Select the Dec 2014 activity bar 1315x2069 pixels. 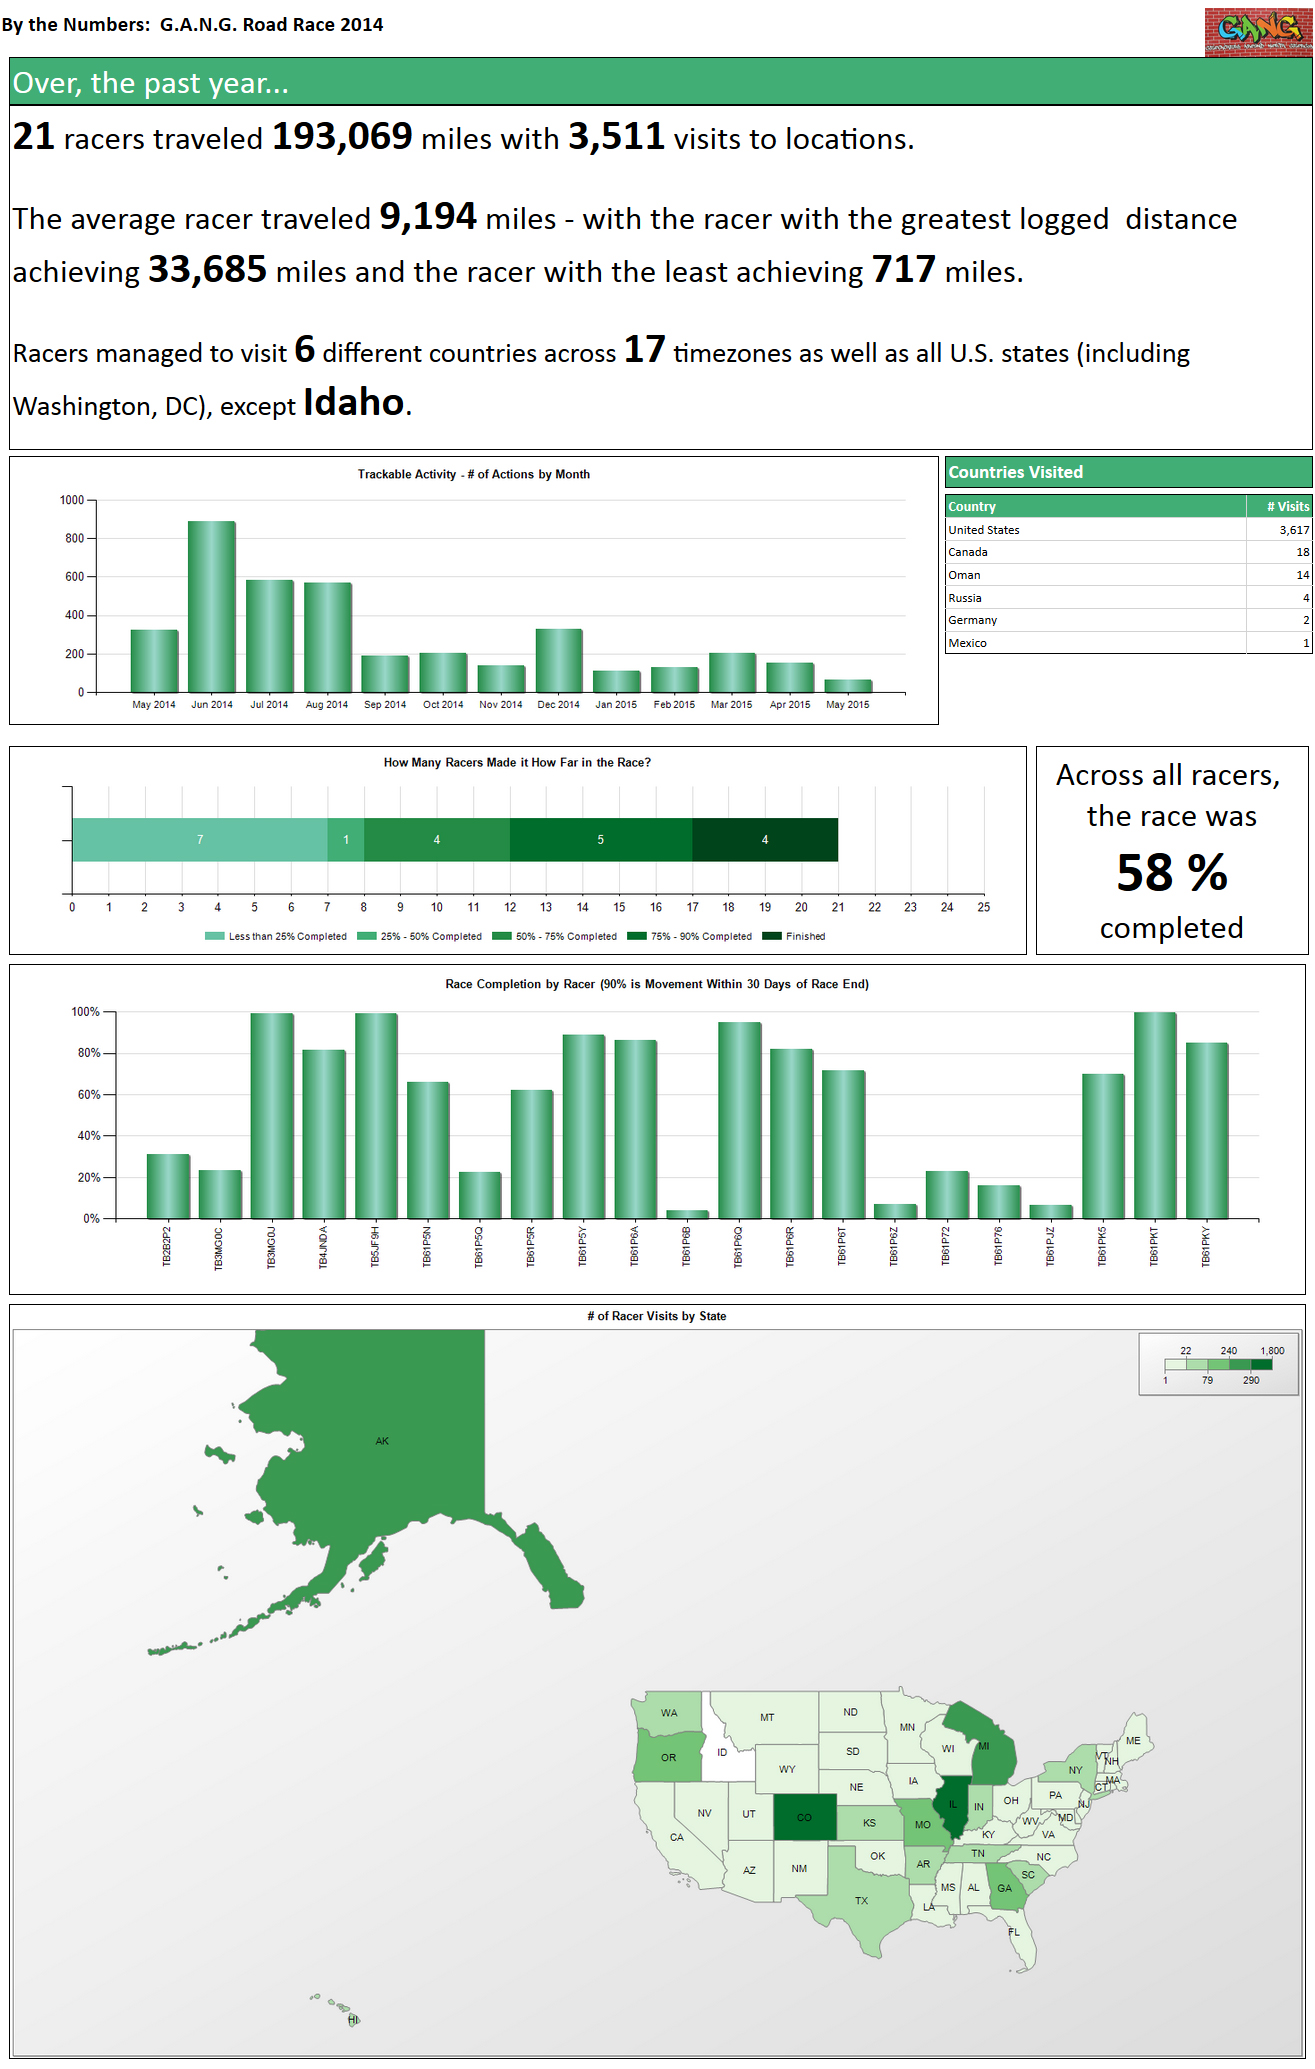[x=559, y=660]
